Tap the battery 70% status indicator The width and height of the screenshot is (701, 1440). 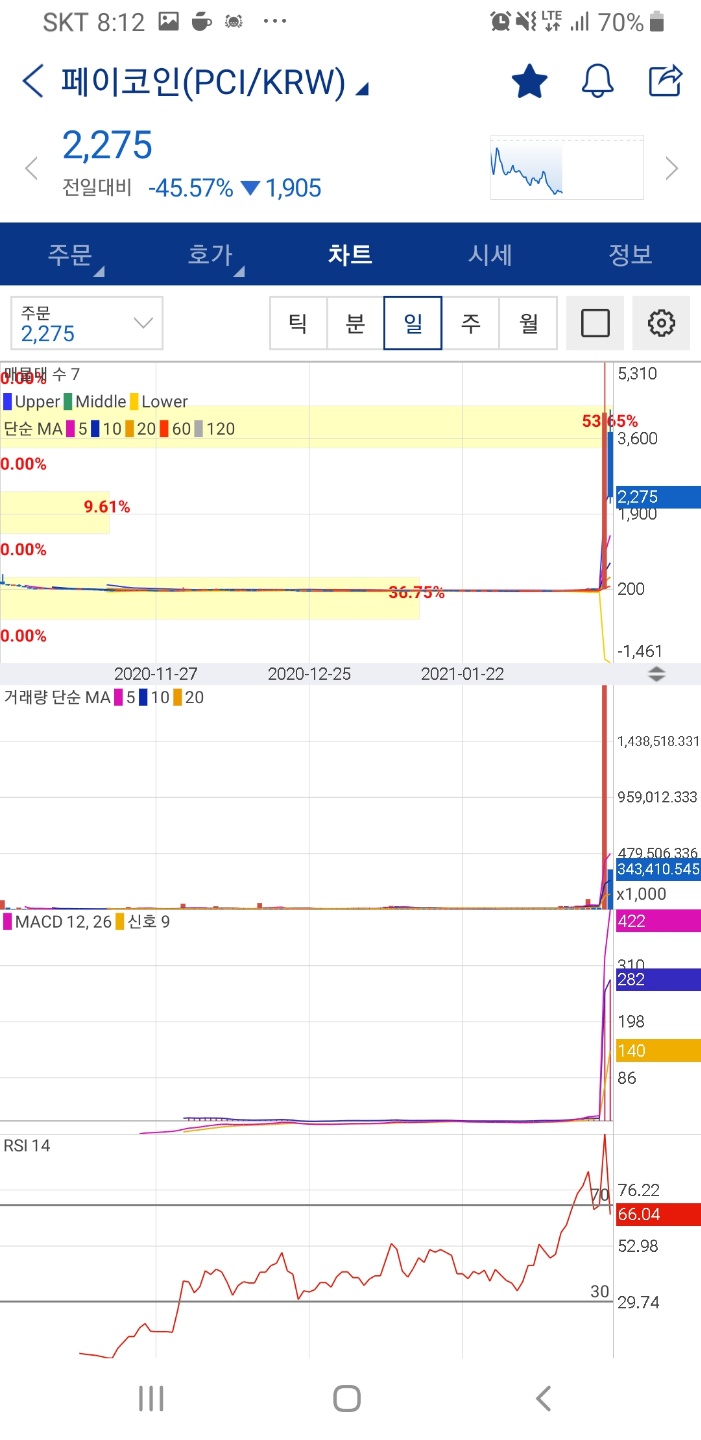pos(632,22)
